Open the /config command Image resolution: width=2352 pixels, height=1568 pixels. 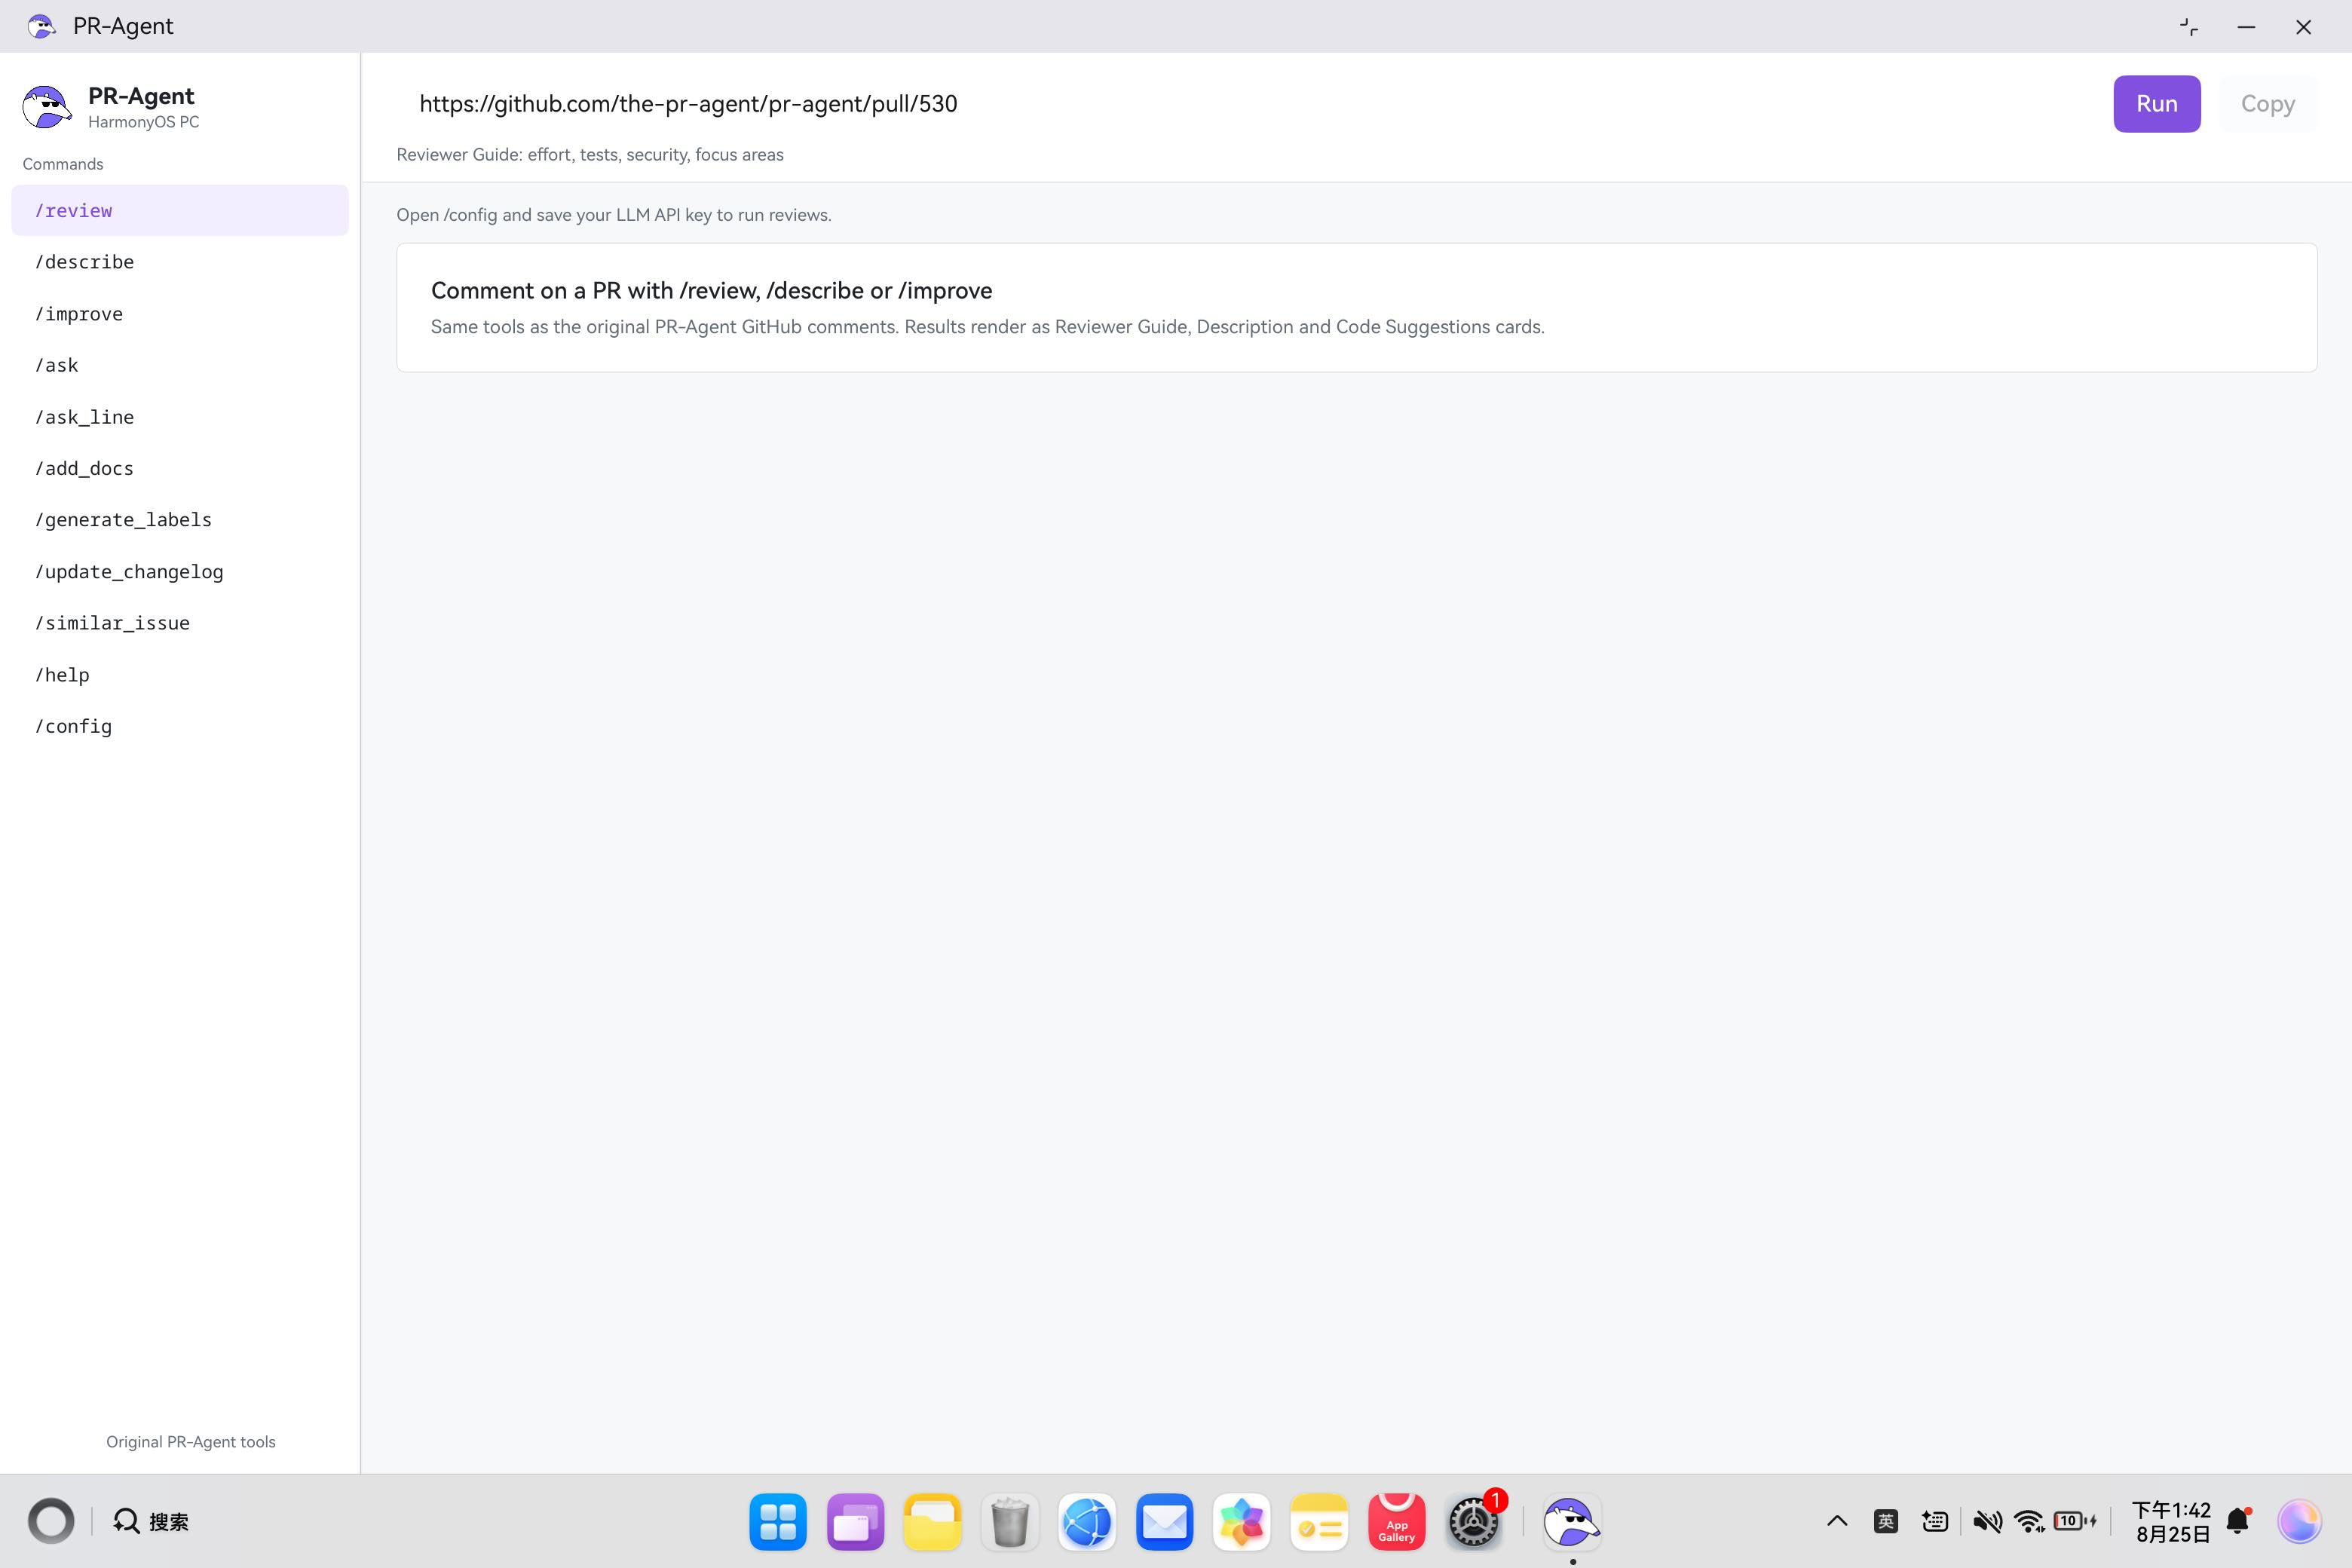[x=180, y=726]
